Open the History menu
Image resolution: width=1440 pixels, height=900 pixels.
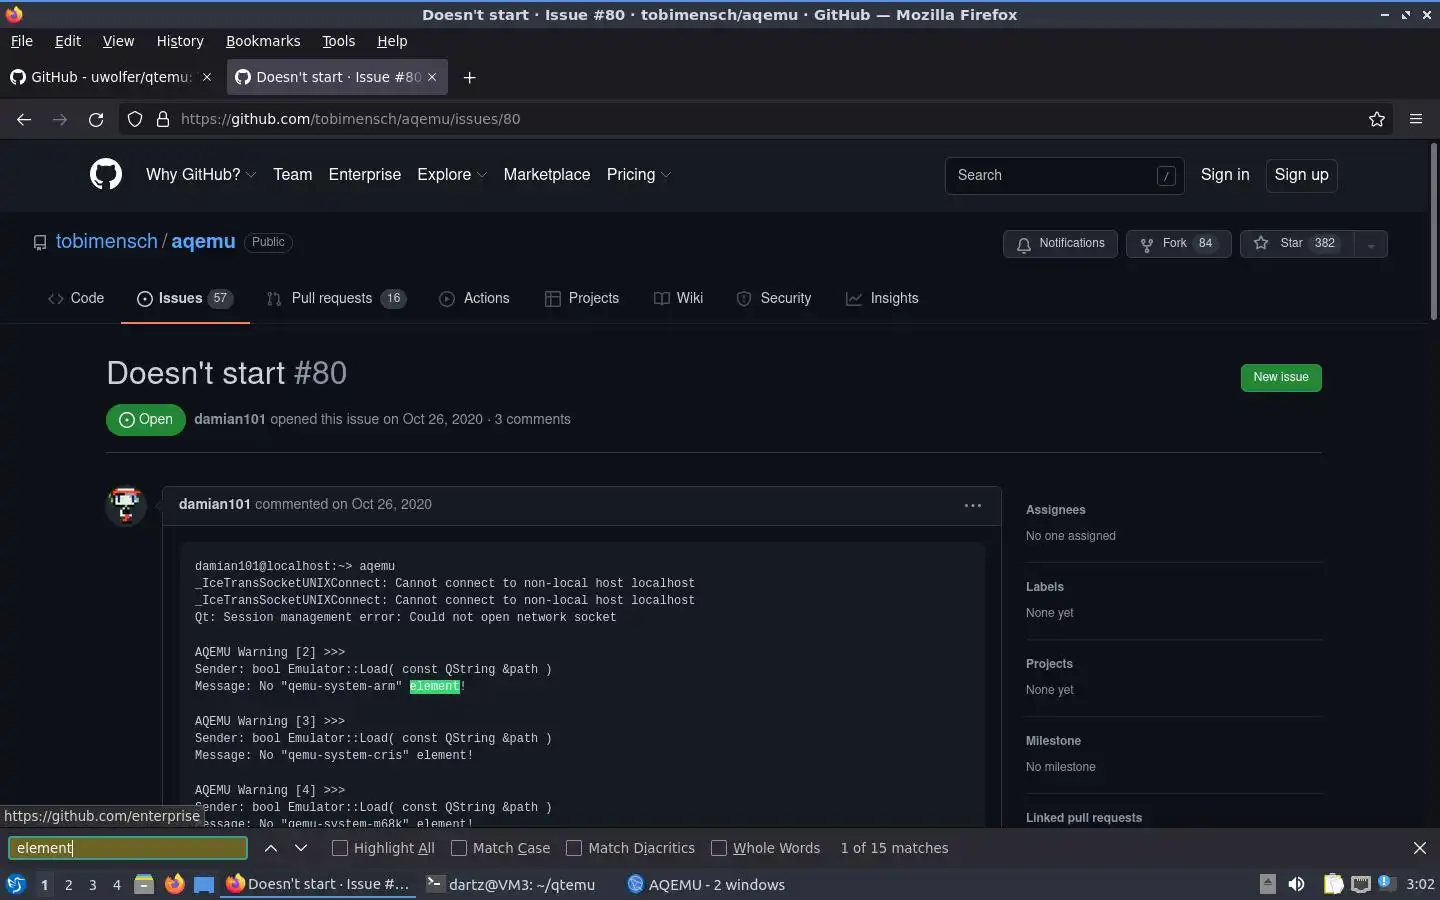(180, 41)
